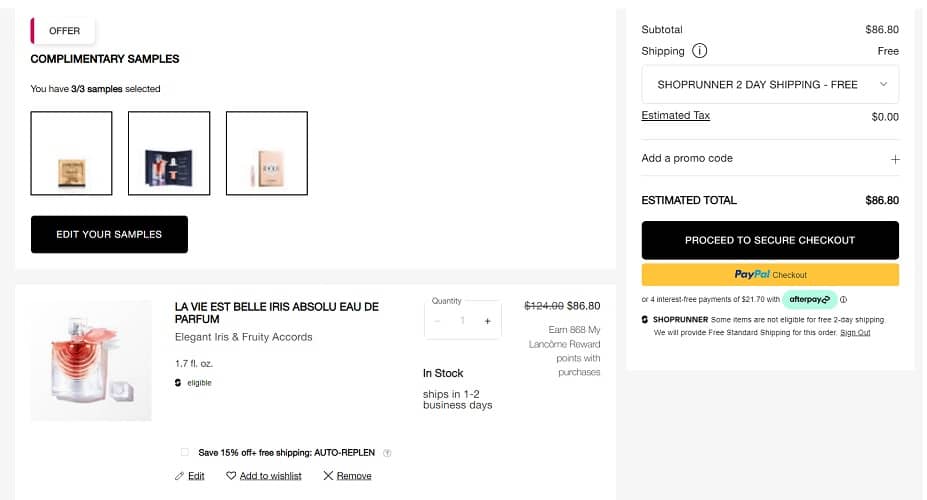Decrease quantity with the minus stepper
927x500 pixels.
pyautogui.click(x=437, y=321)
